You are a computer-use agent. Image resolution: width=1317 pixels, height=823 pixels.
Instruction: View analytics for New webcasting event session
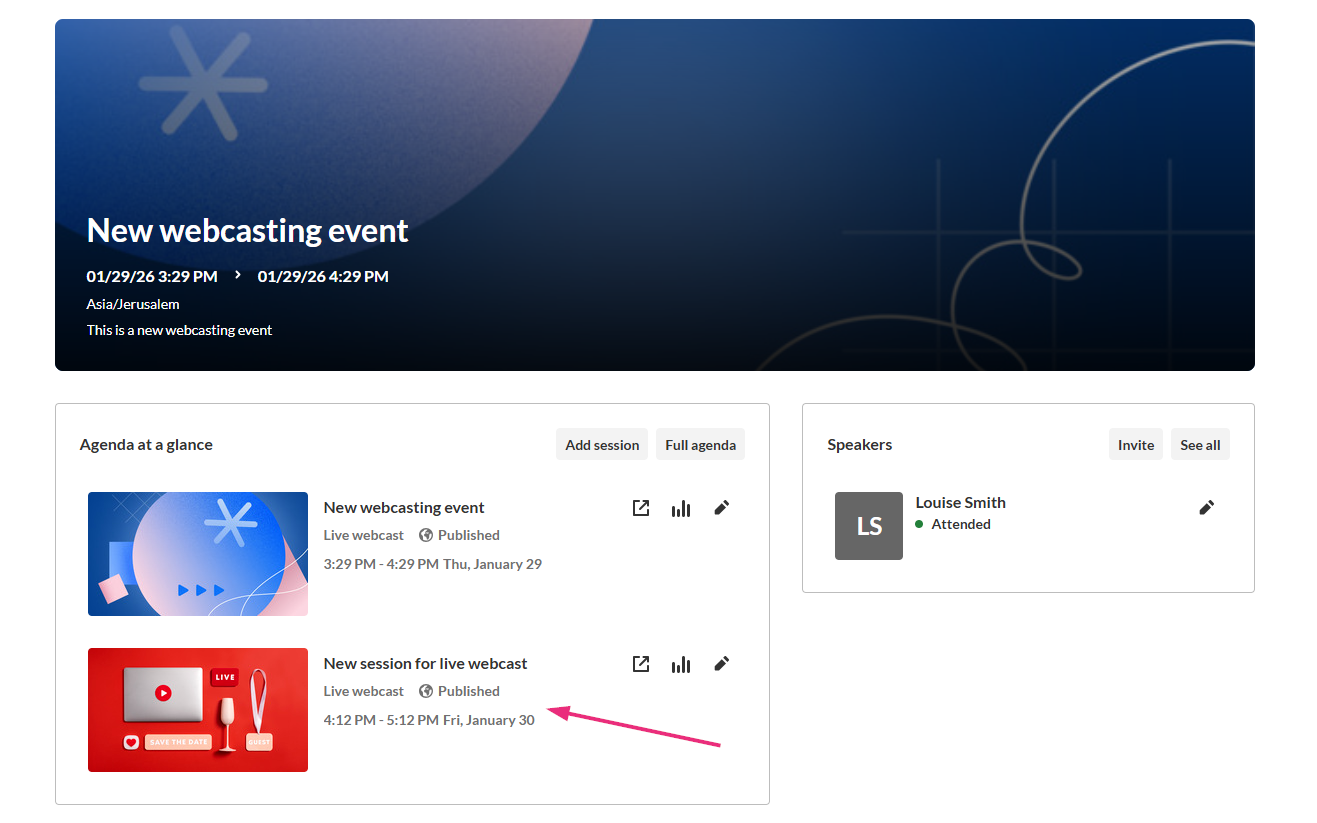click(681, 508)
